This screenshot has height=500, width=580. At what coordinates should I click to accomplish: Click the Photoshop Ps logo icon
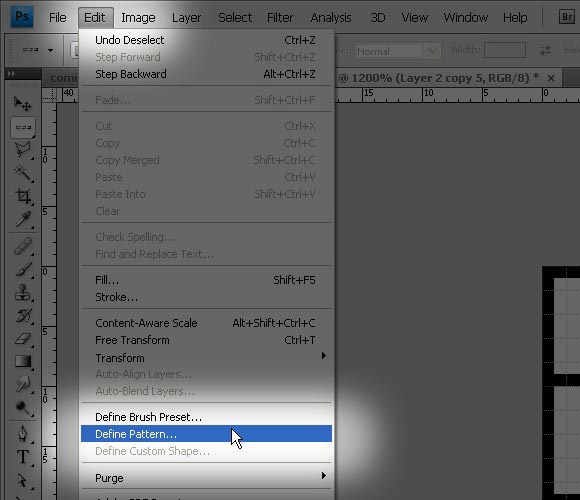(x=22, y=17)
